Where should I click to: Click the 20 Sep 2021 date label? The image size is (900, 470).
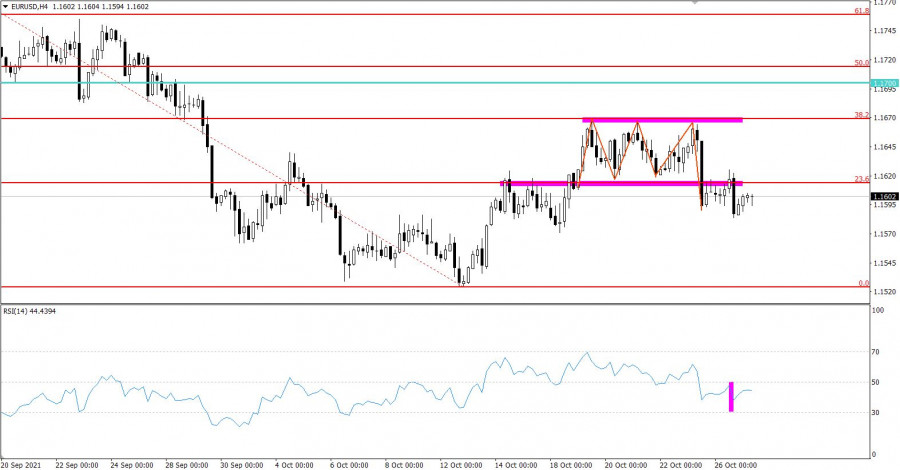[x=21, y=465]
